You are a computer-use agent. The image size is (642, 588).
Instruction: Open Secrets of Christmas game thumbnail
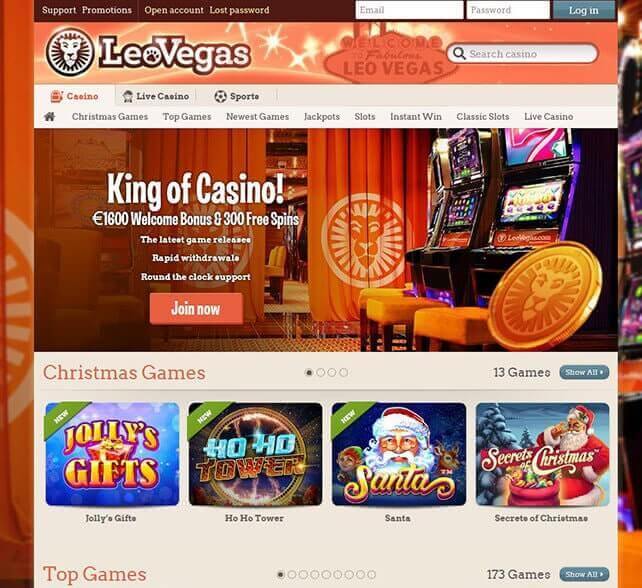tap(543, 454)
